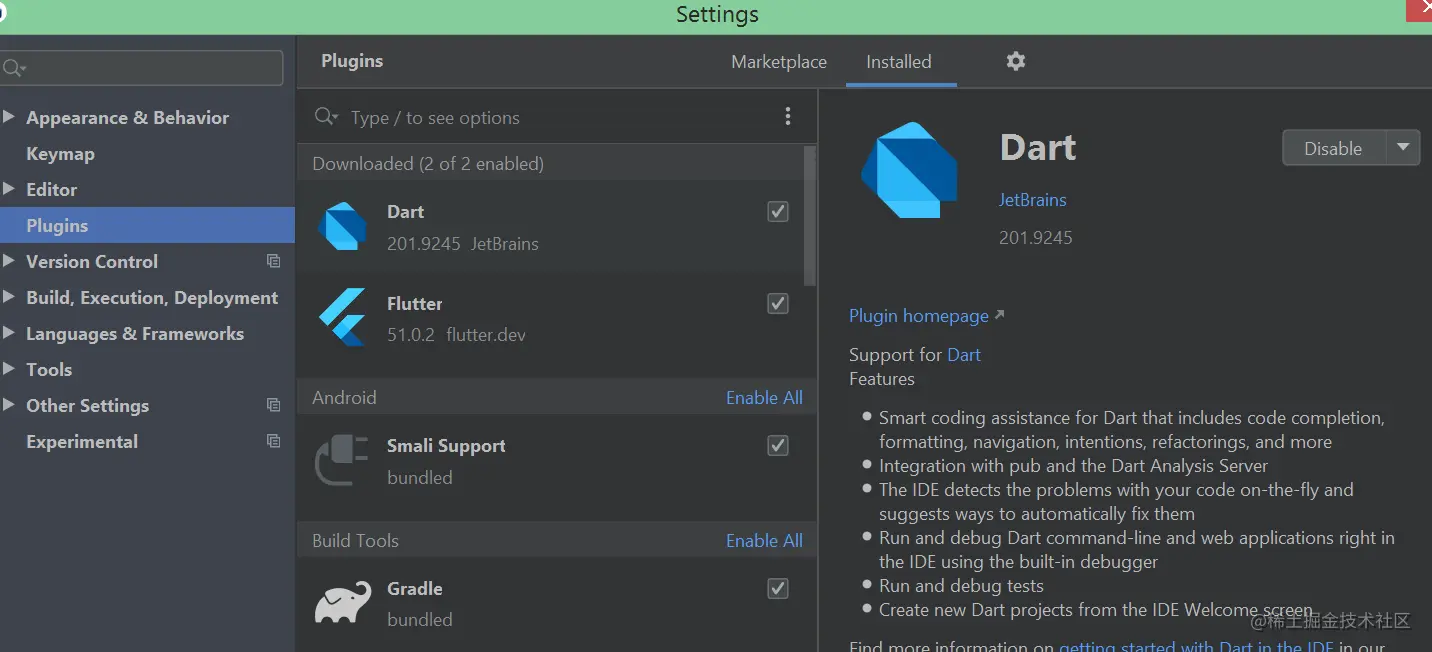Screen dimensions: 1432x652
Task: Click Version Control project-level copy icon
Action: 273,261
